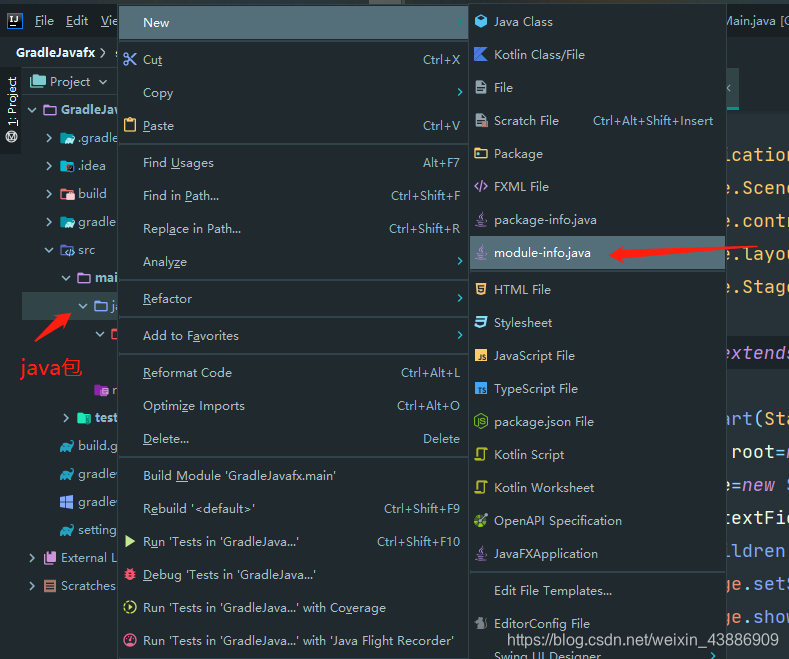Collapse the main folder
Viewport: 789px width, 659px height.
(66, 278)
